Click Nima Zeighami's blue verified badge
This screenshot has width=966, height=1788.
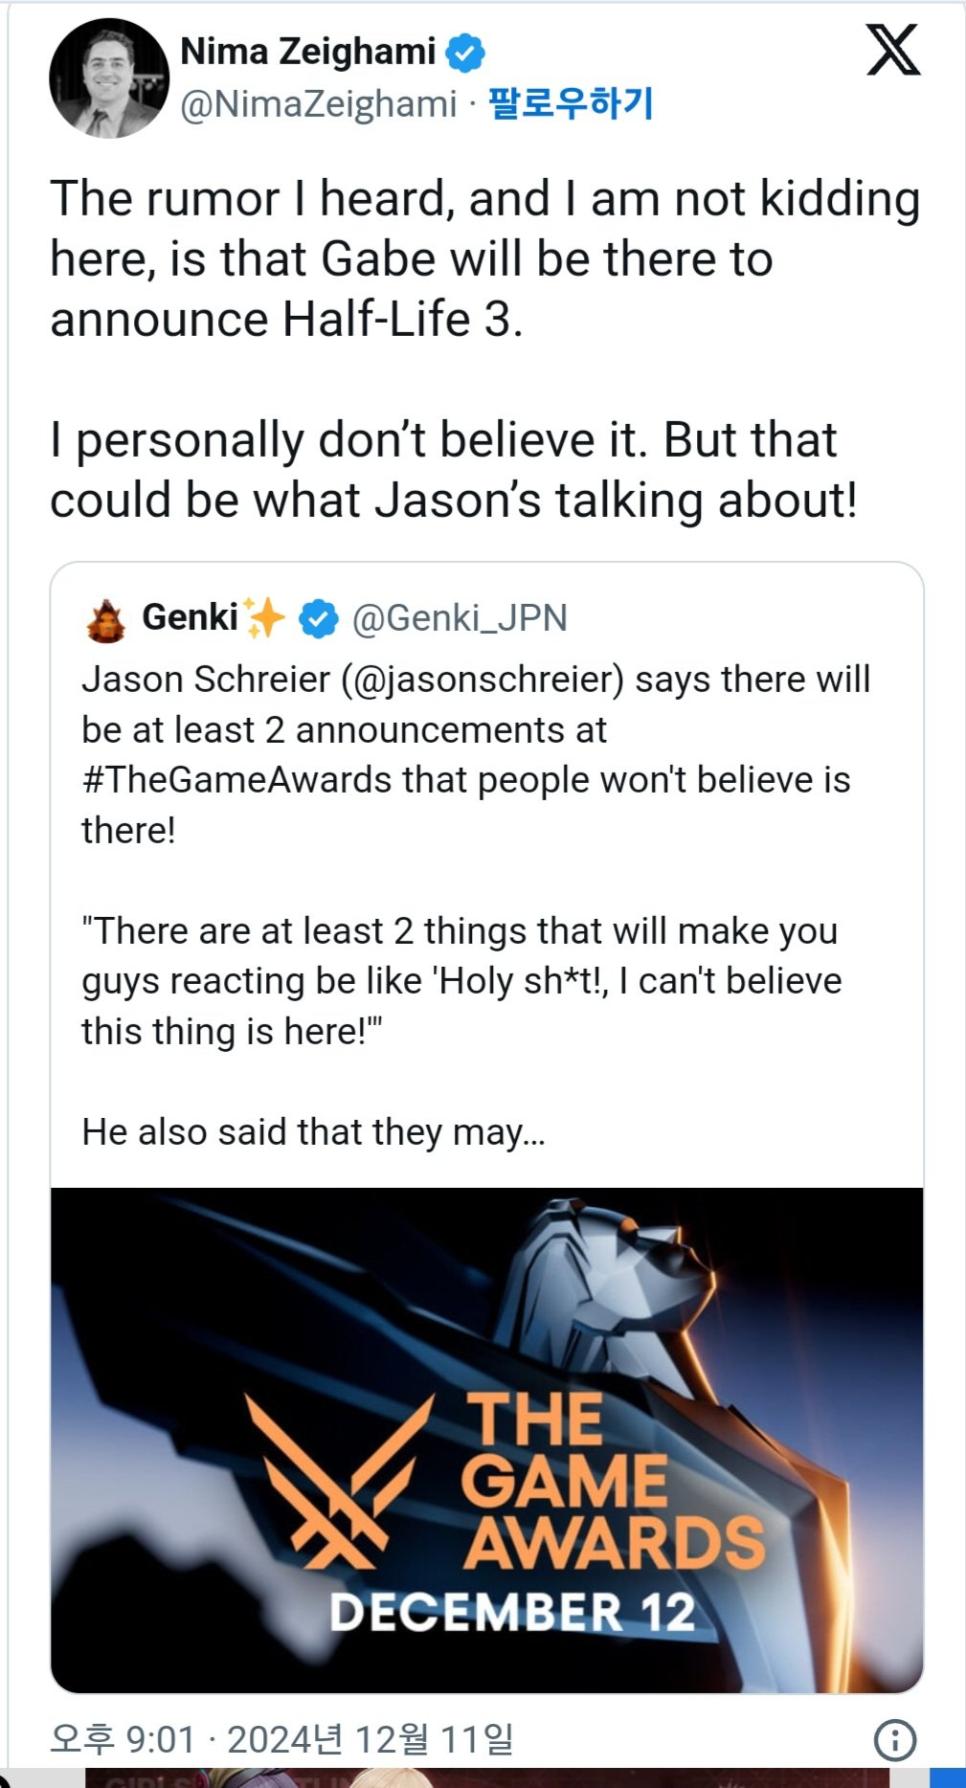point(465,52)
